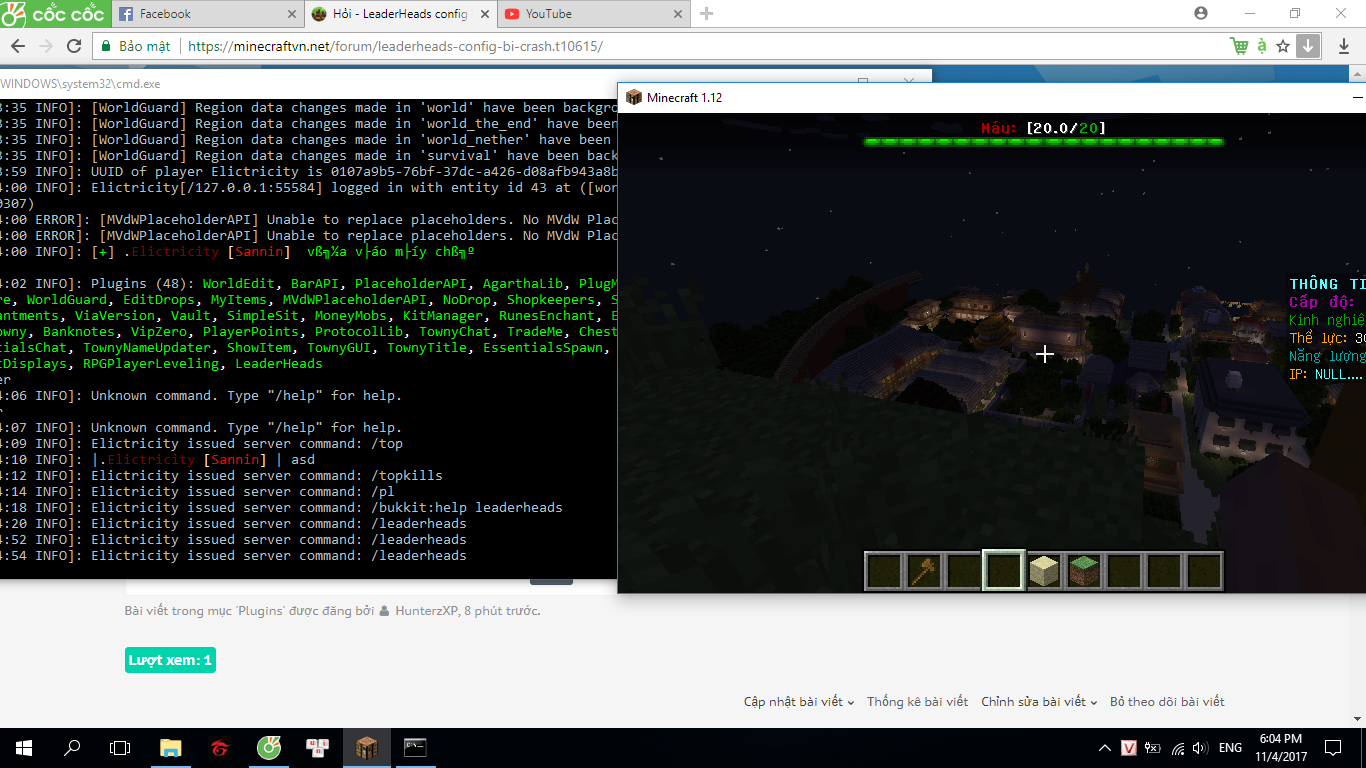Switch to the Facebook tab

[205, 14]
